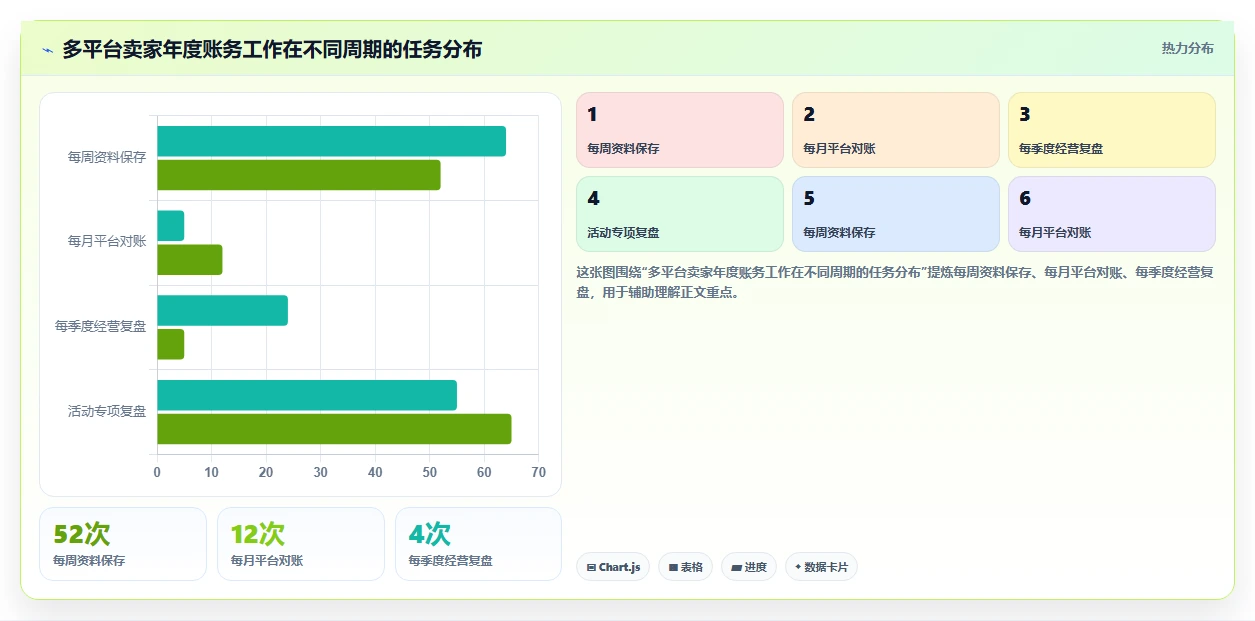This screenshot has height=621, width=1255.
Task: Click the 12次 stat card
Action: coord(301,544)
